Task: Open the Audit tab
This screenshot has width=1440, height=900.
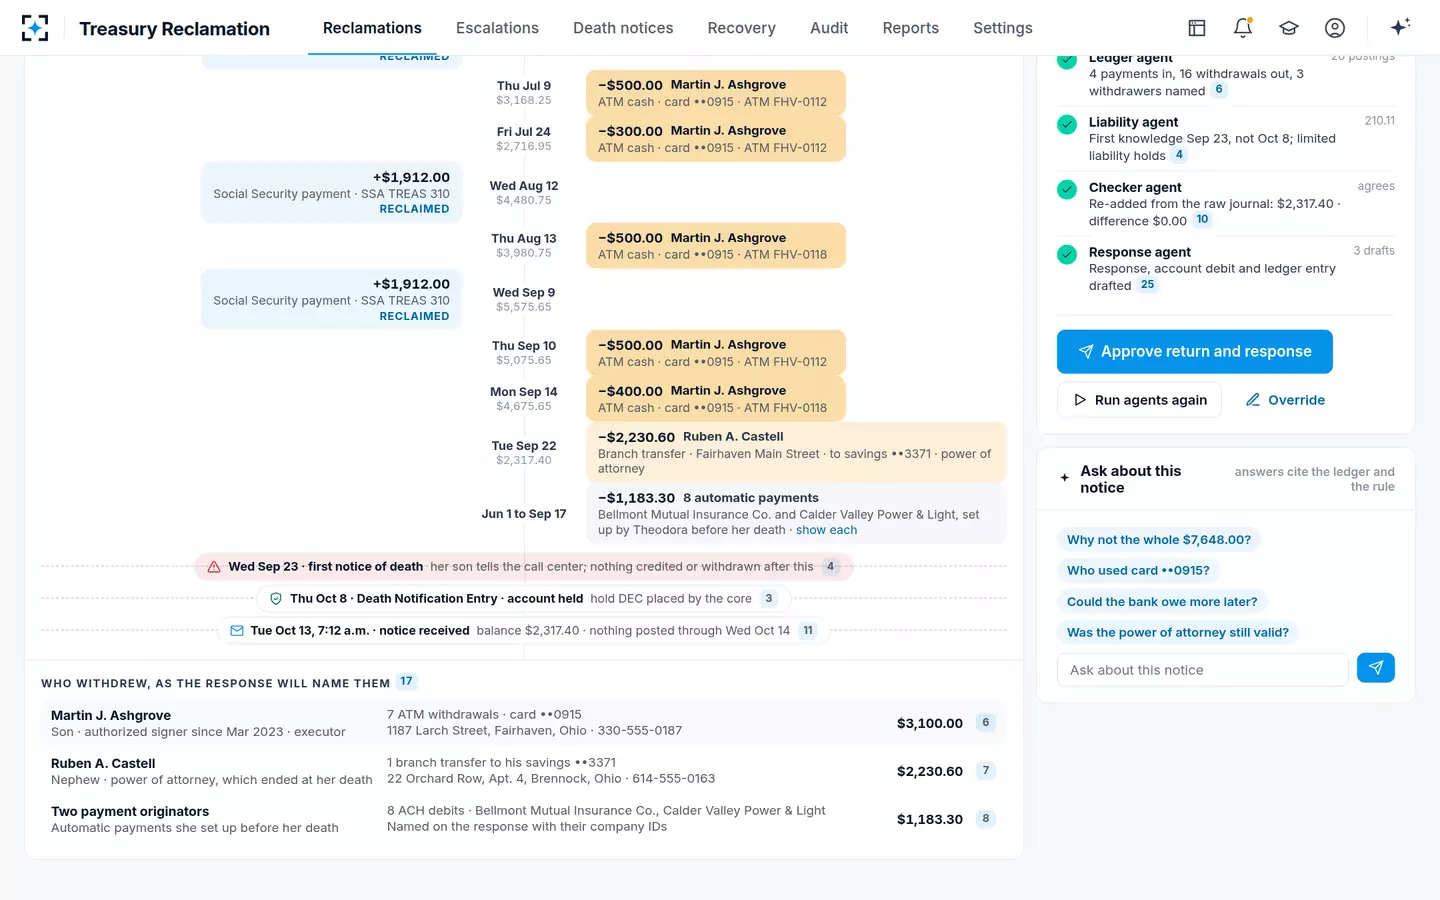Action: (x=829, y=28)
